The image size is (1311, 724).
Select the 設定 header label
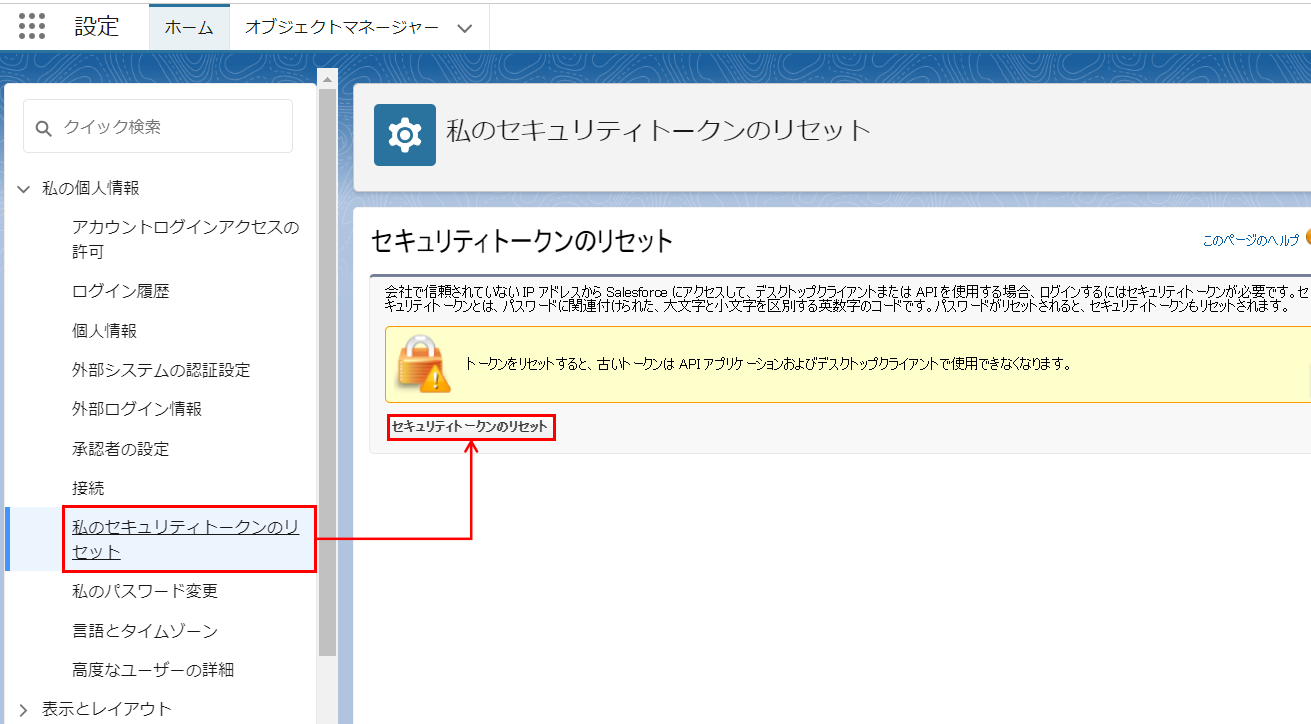tap(97, 27)
